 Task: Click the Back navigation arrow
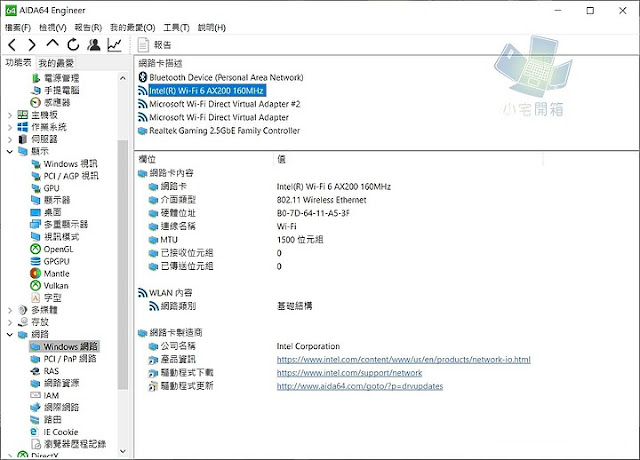pos(12,44)
